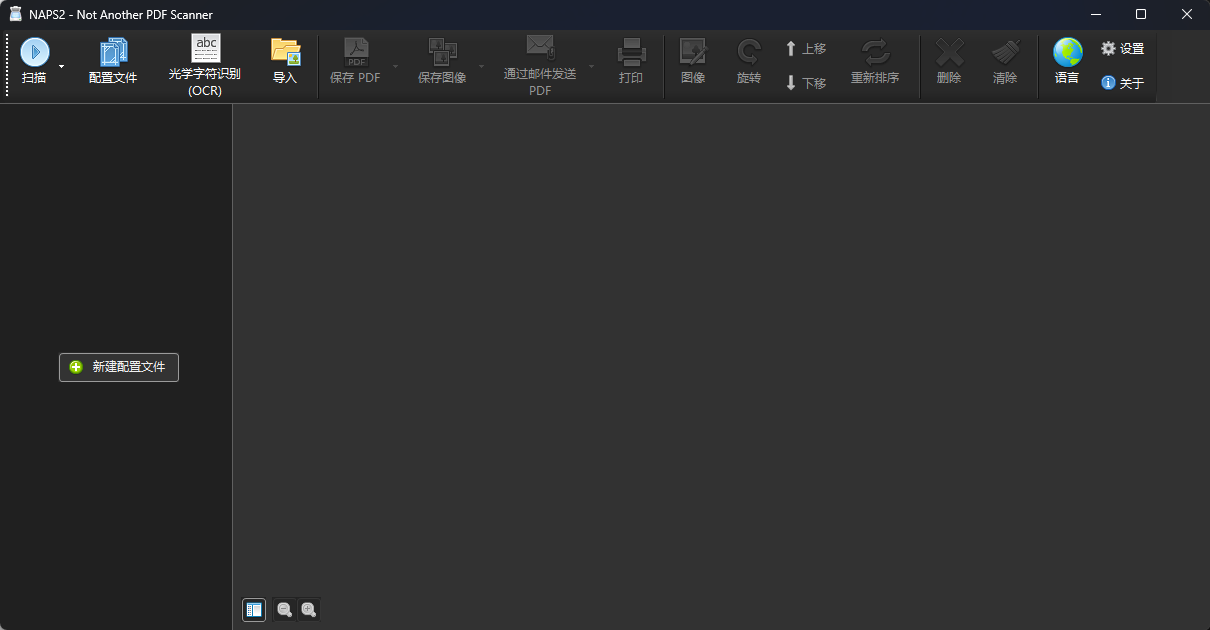The height and width of the screenshot is (630, 1210).
Task: Open the scan dropdown arrow next to 扫描
Action: click(61, 66)
